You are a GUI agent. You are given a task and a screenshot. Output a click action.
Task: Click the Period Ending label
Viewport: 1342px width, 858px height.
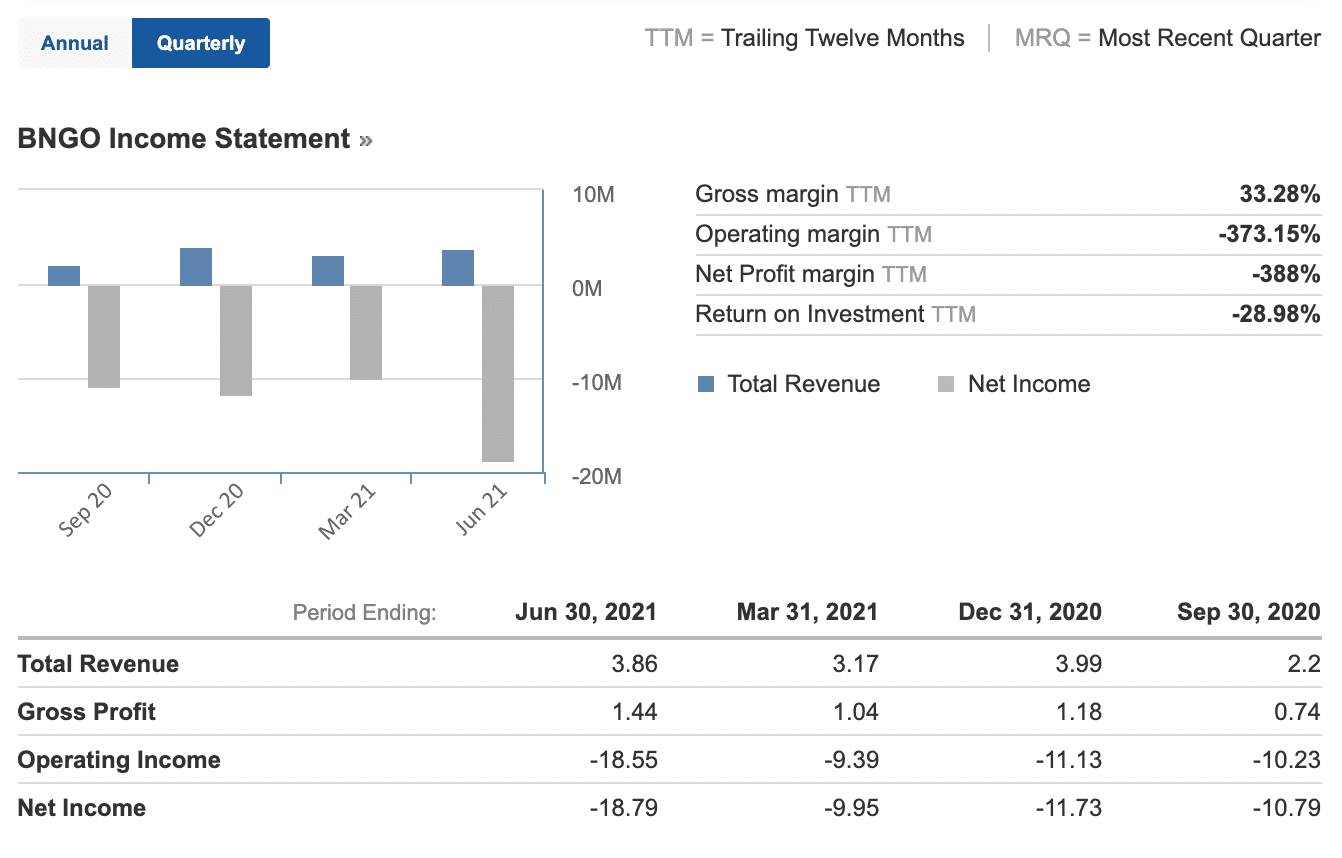tap(365, 613)
